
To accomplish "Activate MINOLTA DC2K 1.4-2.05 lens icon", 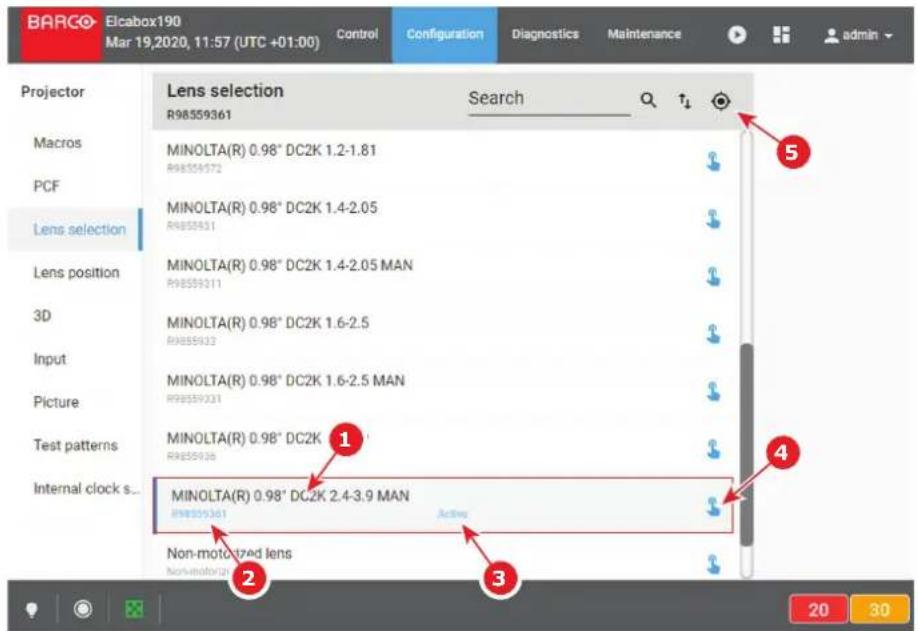I will tap(713, 219).
